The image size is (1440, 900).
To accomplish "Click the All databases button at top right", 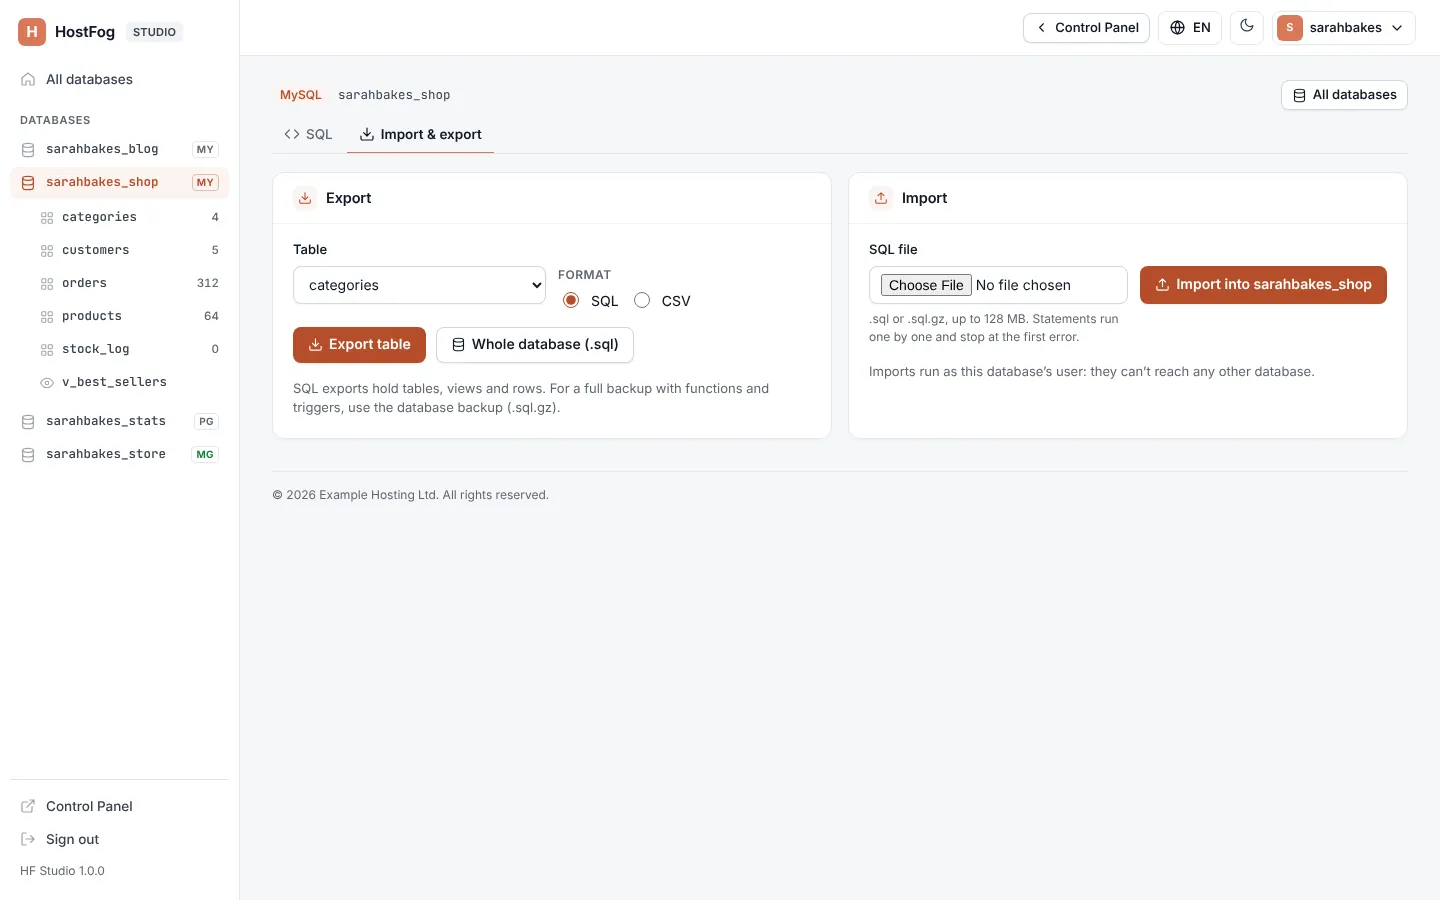I will (x=1344, y=95).
